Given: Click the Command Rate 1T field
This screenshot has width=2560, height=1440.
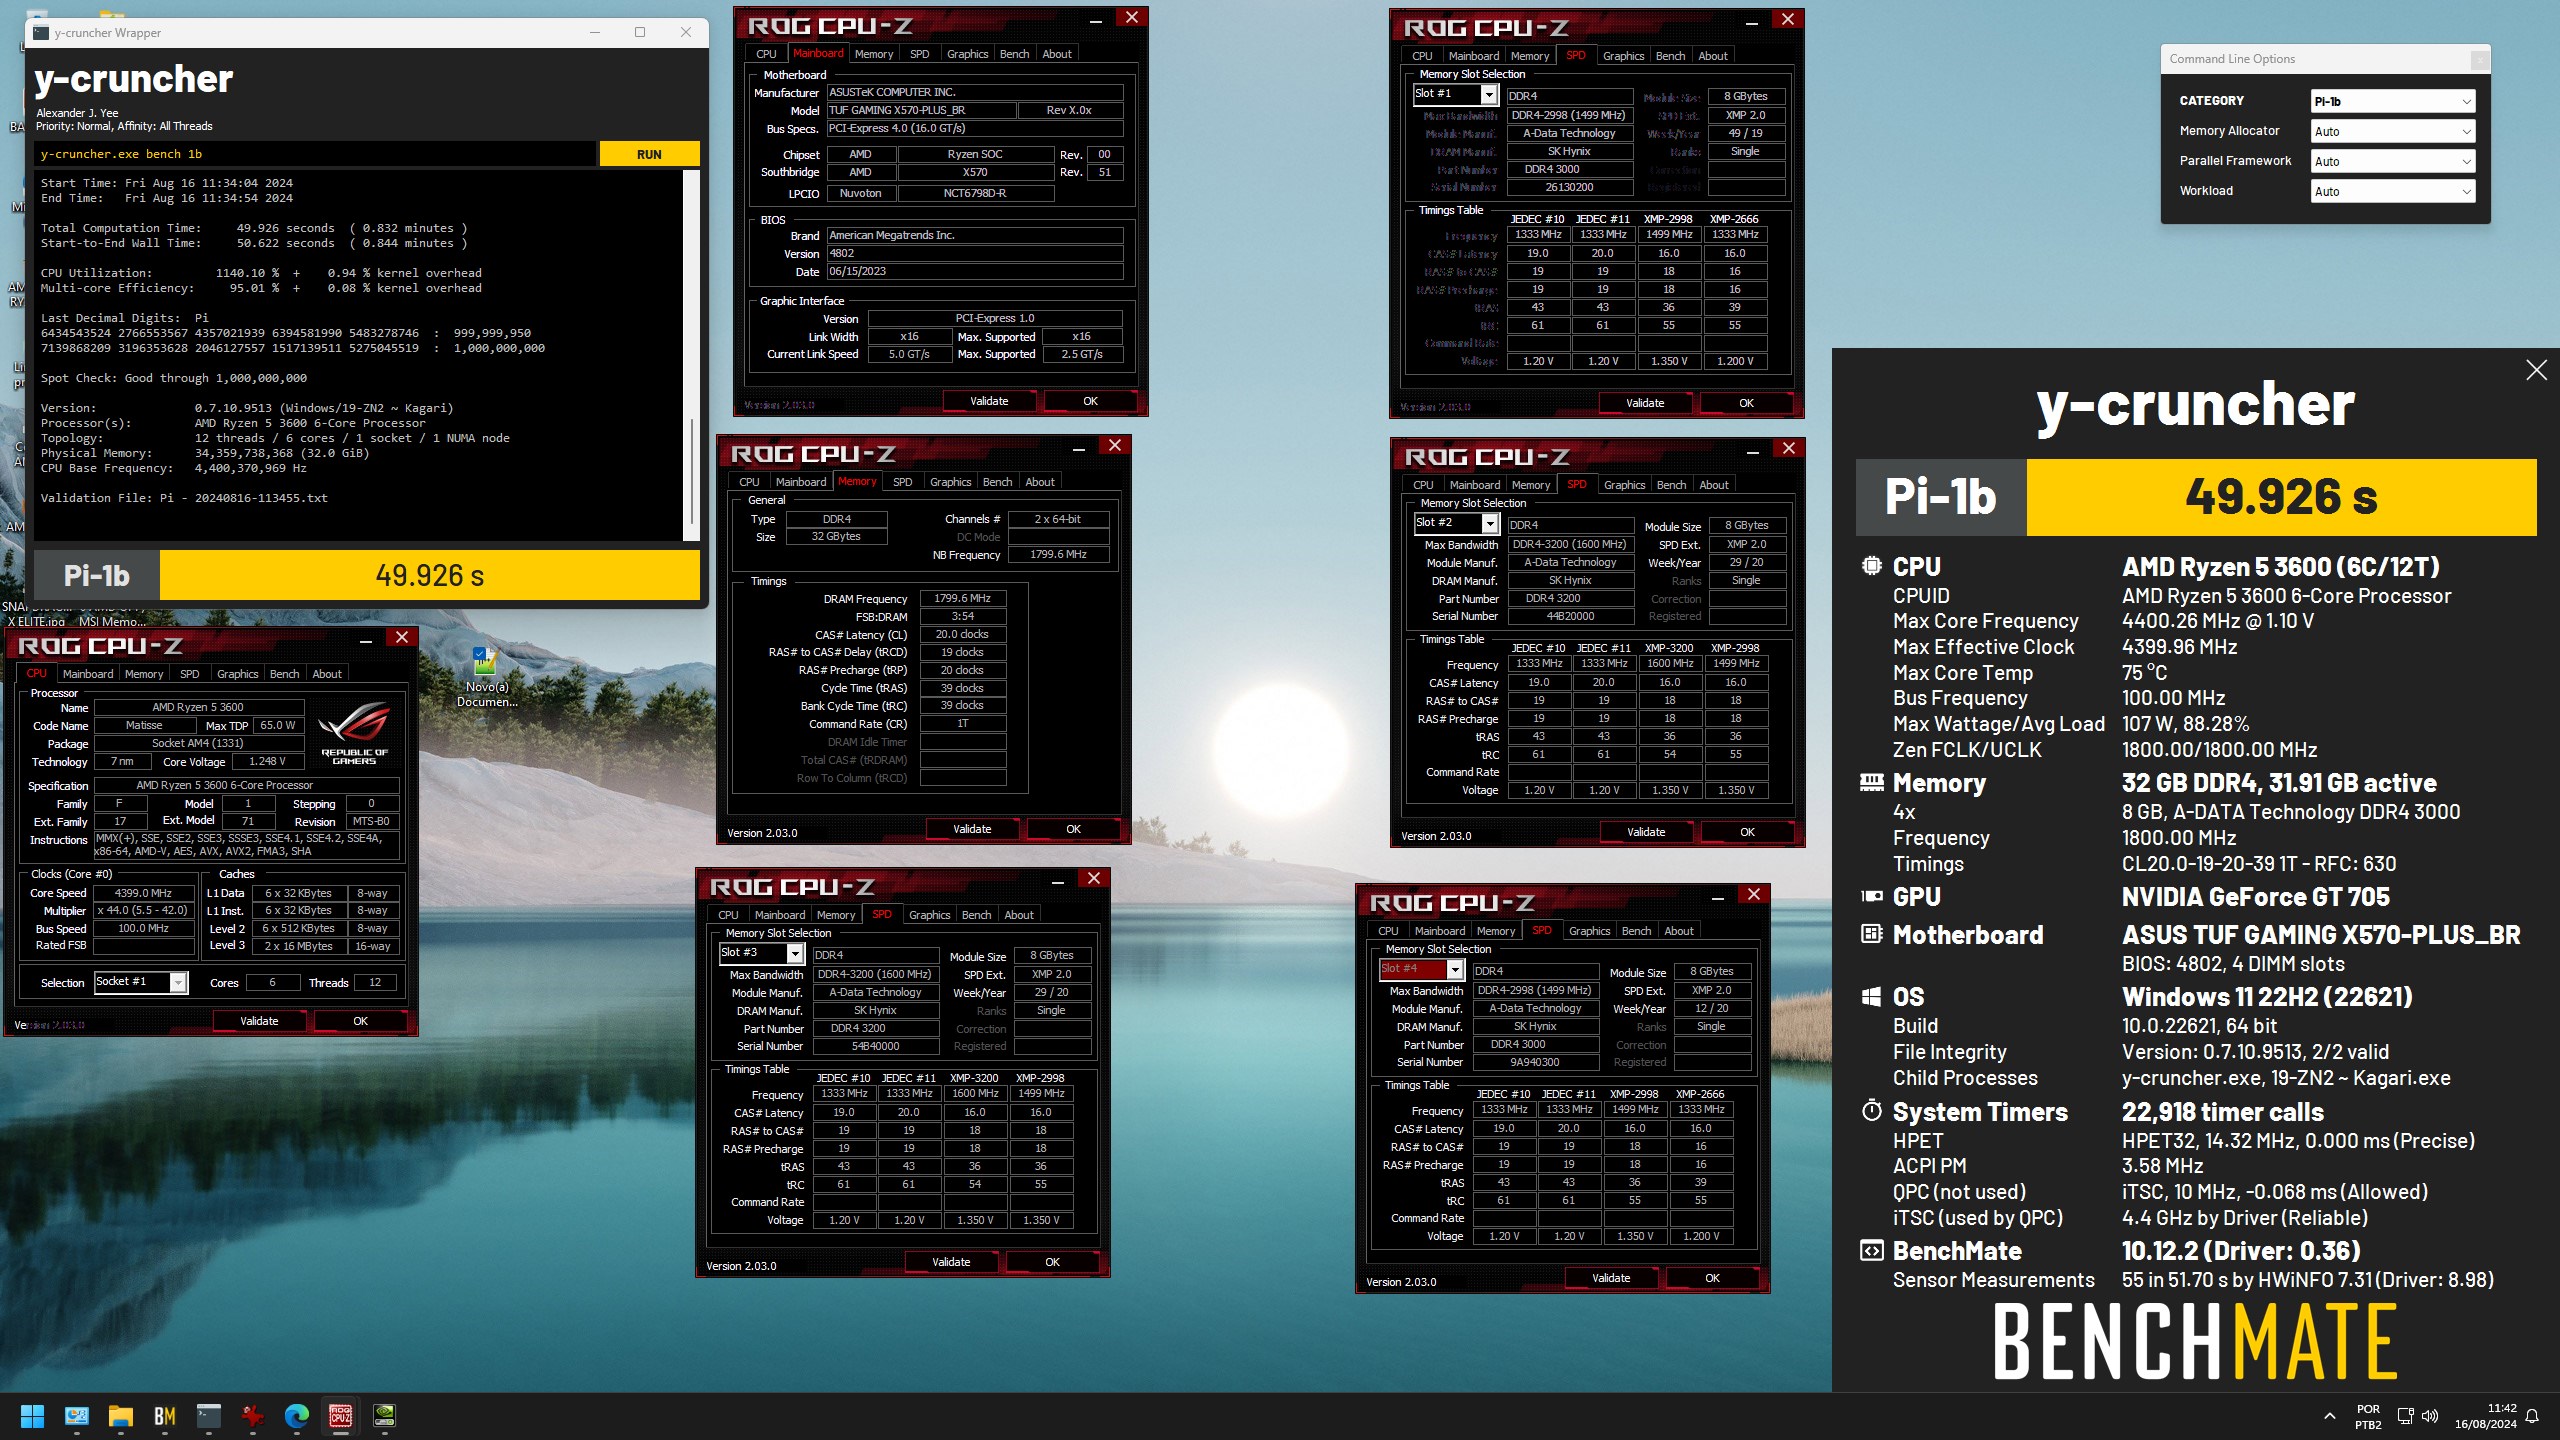Looking at the screenshot, I should point(962,723).
